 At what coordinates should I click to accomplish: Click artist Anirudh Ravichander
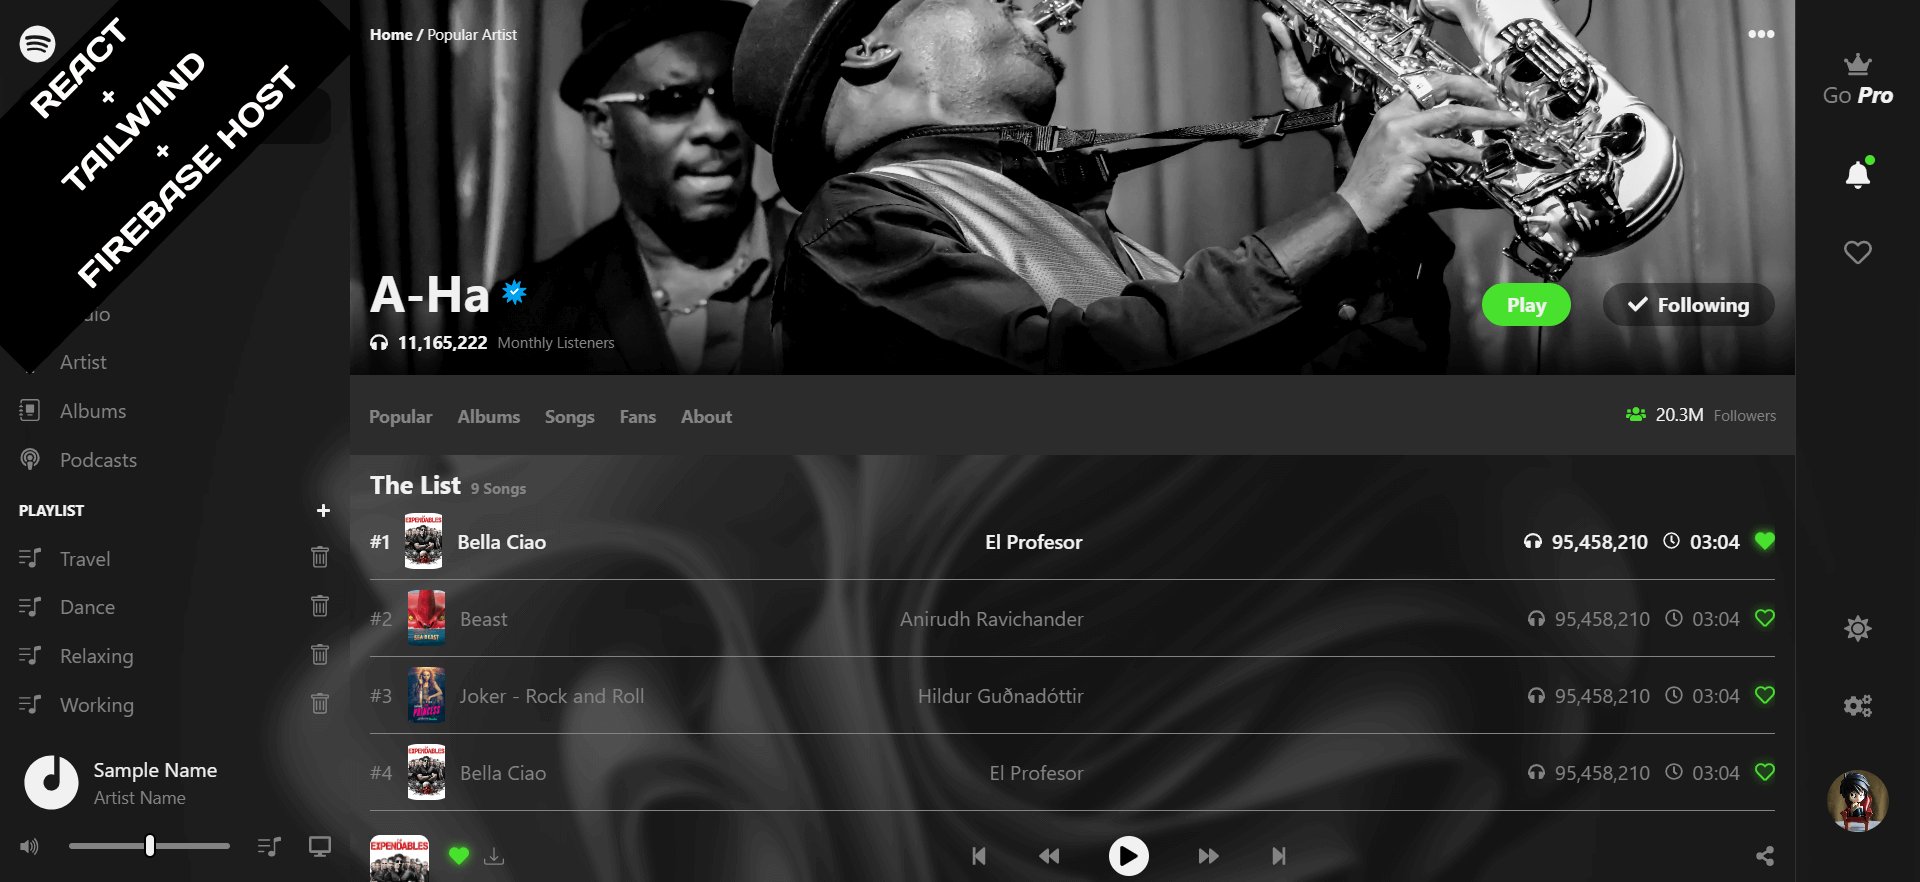(991, 619)
